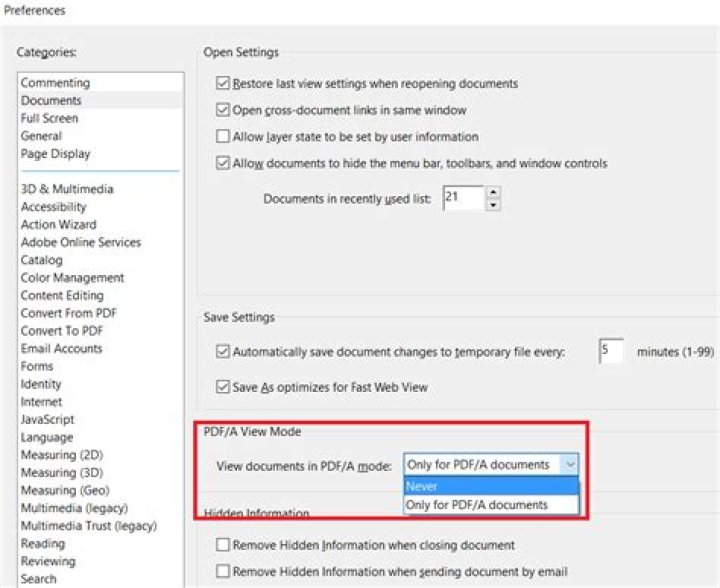Increase recently used list count with up arrow
The height and width of the screenshot is (588, 720).
(493, 192)
